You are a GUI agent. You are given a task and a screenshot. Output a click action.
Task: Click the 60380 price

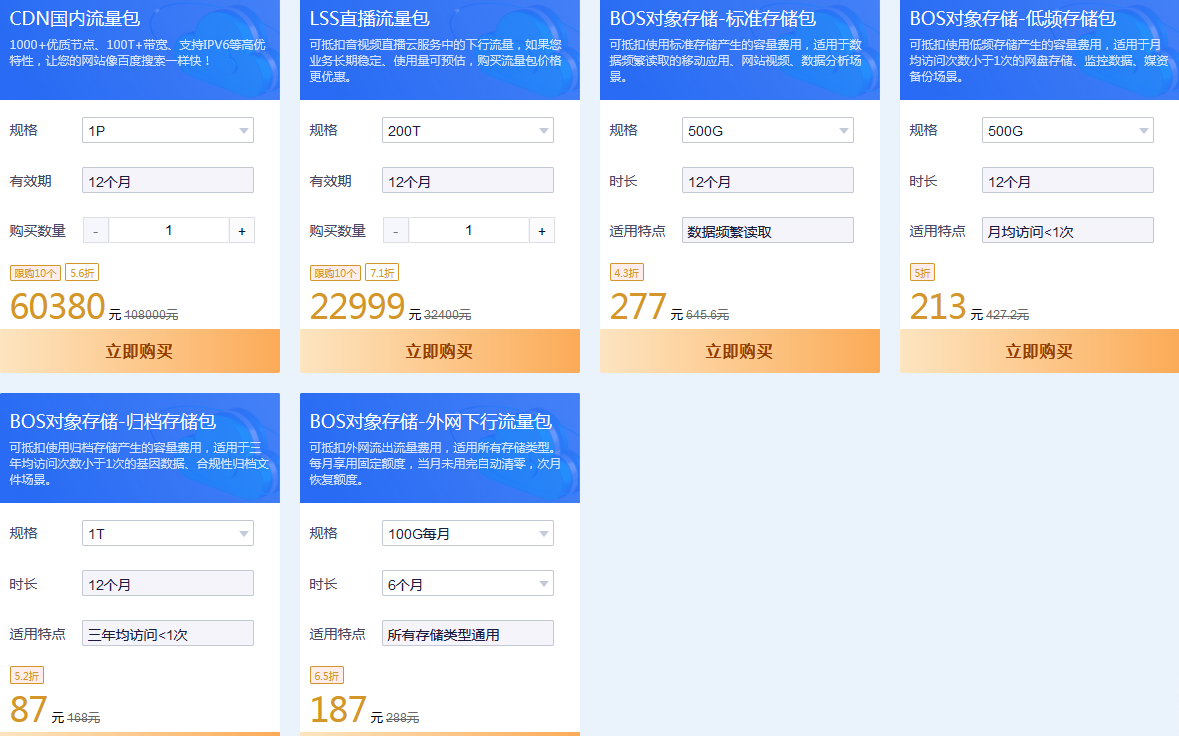57,306
